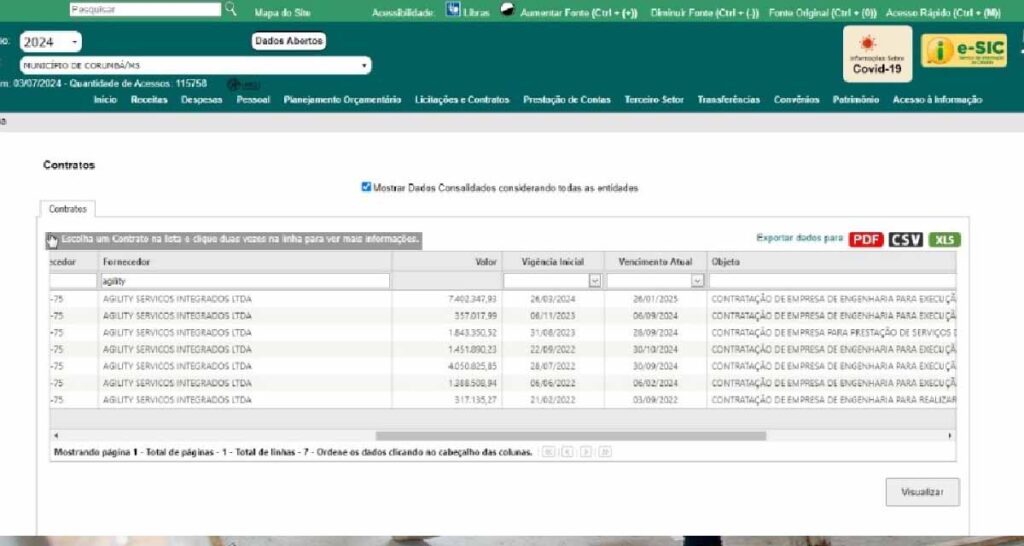Click the table scroll right arrow
The height and width of the screenshot is (546, 1024).
tap(950, 436)
